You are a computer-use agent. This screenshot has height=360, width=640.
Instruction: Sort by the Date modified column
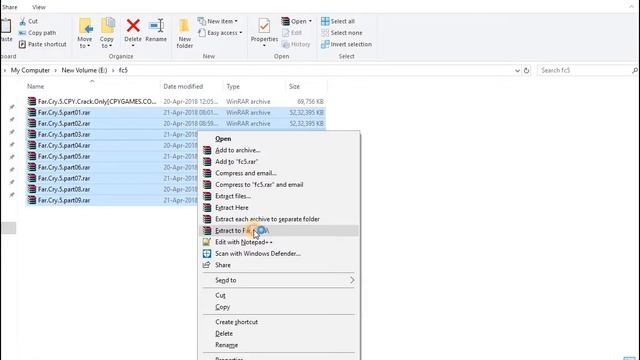[x=183, y=87]
